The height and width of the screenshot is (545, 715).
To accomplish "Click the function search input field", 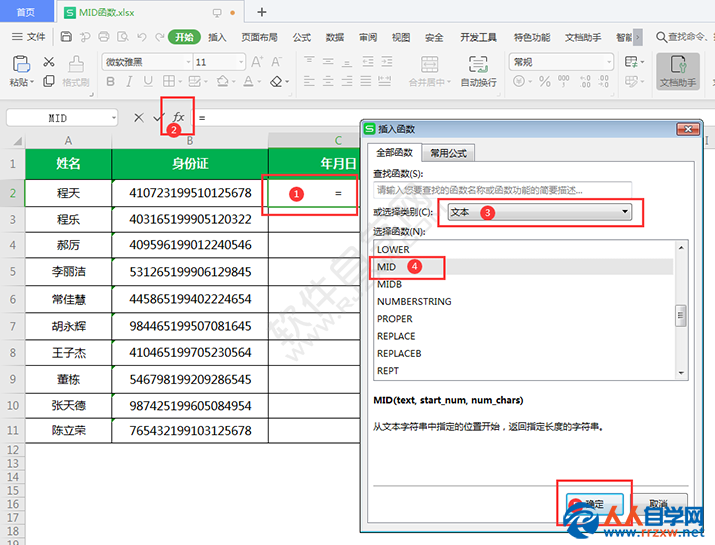I will (x=503, y=190).
